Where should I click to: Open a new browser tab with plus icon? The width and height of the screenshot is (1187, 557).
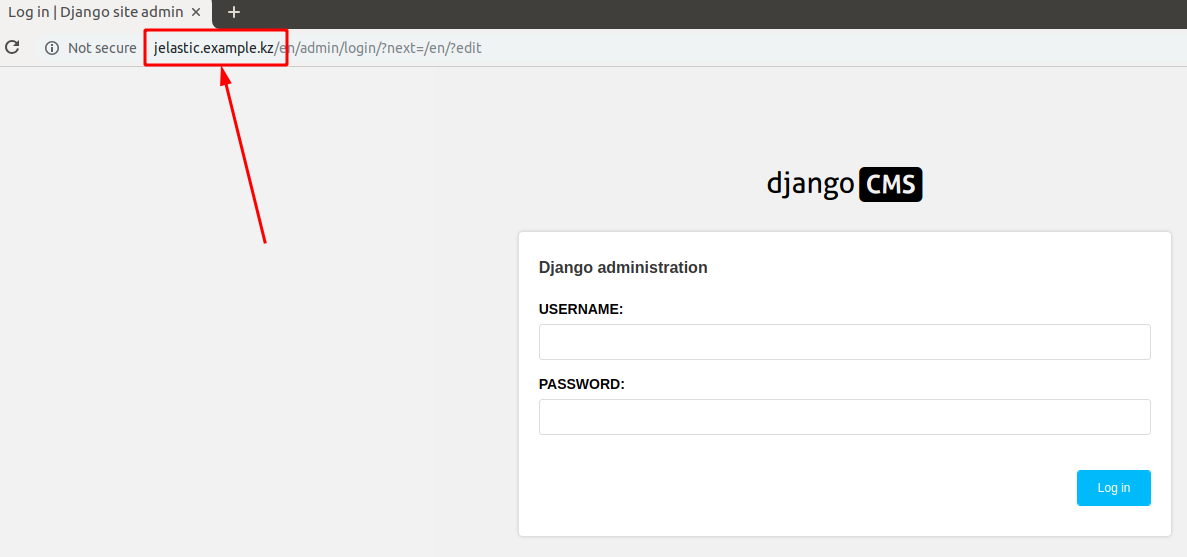pyautogui.click(x=234, y=12)
